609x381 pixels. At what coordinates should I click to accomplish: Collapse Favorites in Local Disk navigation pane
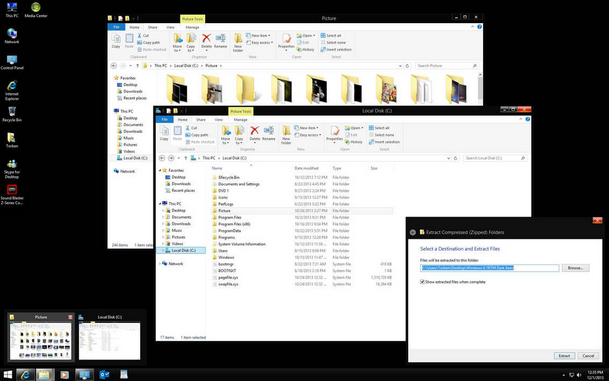click(160, 170)
